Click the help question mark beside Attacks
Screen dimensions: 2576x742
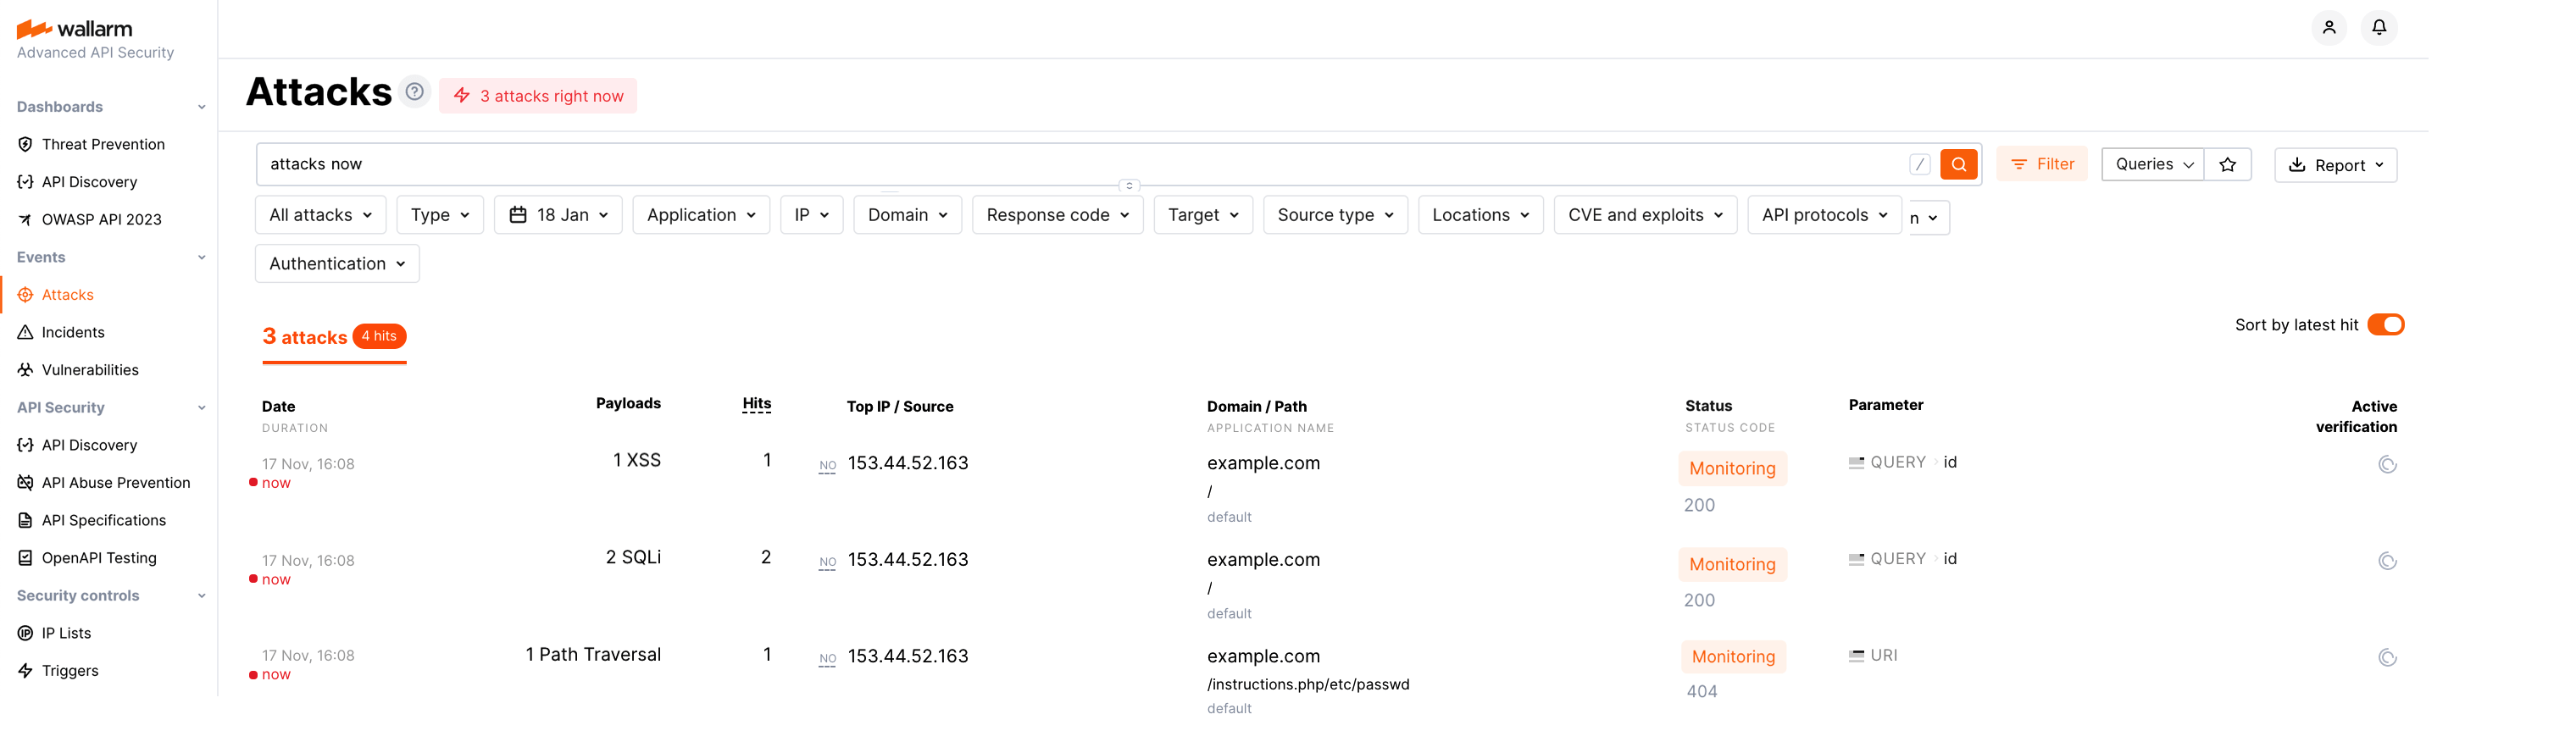(x=414, y=92)
